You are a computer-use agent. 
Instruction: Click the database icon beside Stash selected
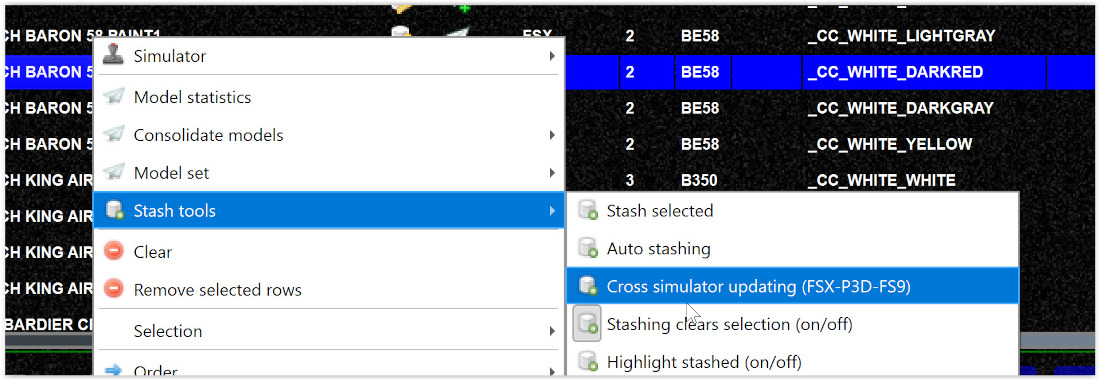[x=587, y=210]
